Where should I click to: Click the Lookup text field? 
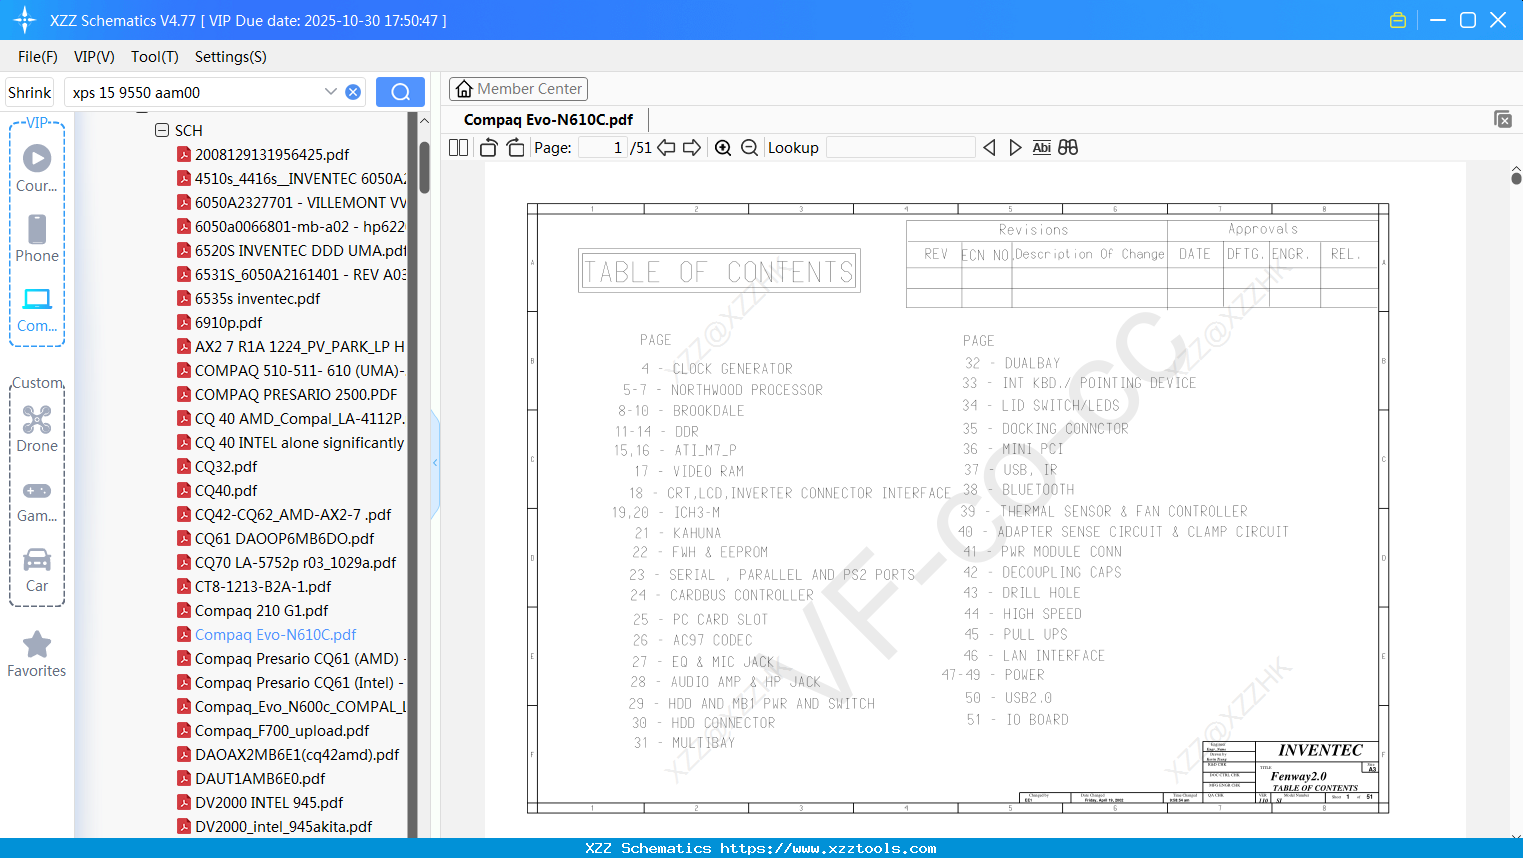tap(901, 148)
